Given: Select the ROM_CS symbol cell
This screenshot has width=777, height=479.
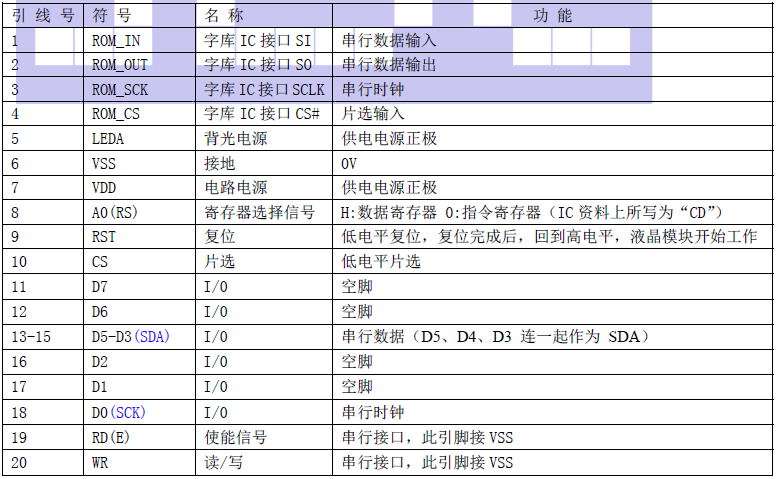Looking at the screenshot, I should (x=116, y=114).
